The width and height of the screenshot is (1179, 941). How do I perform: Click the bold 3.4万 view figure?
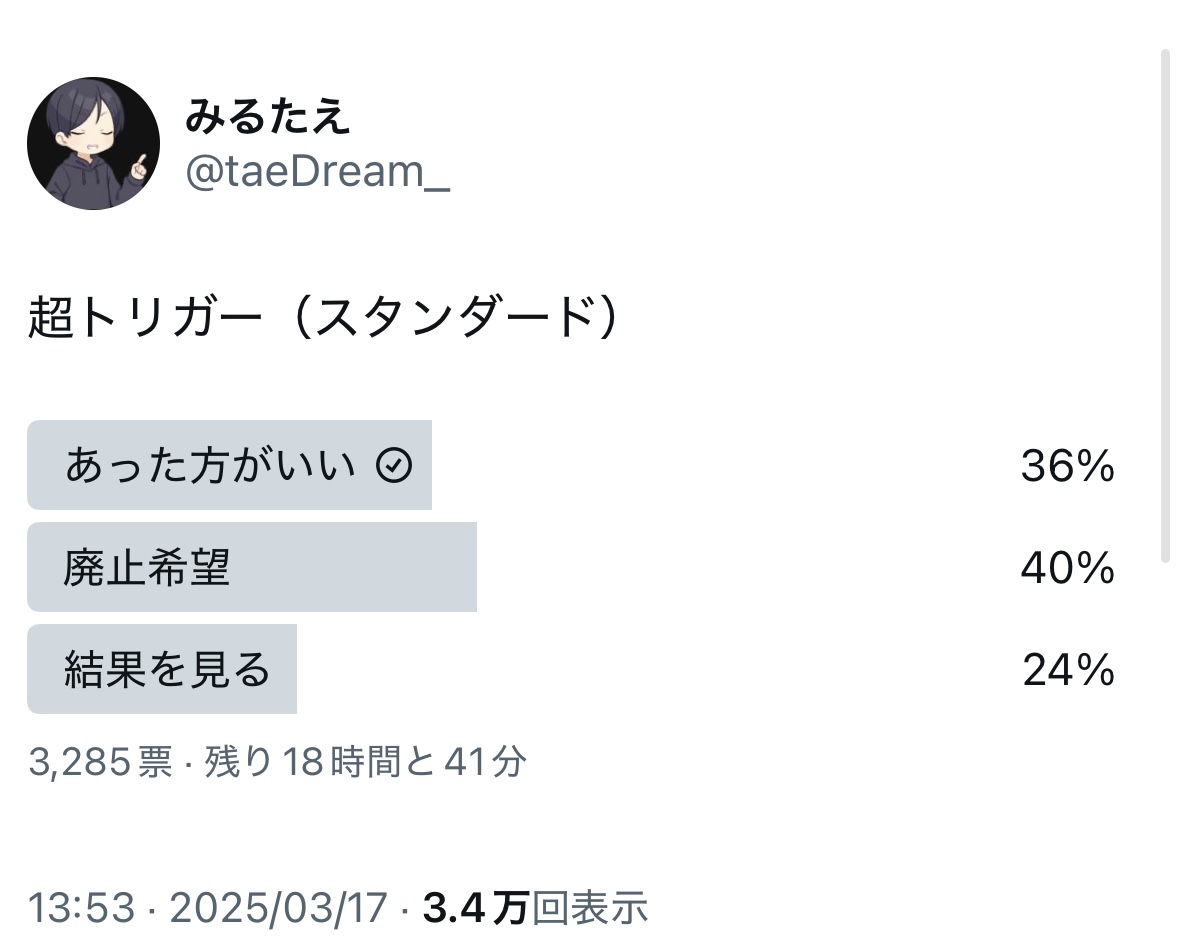coord(475,908)
